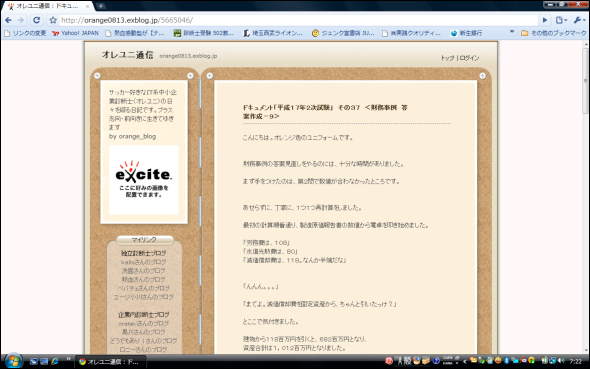Open その他のブックマーク folder
This screenshot has height=369, width=590.
point(554,33)
